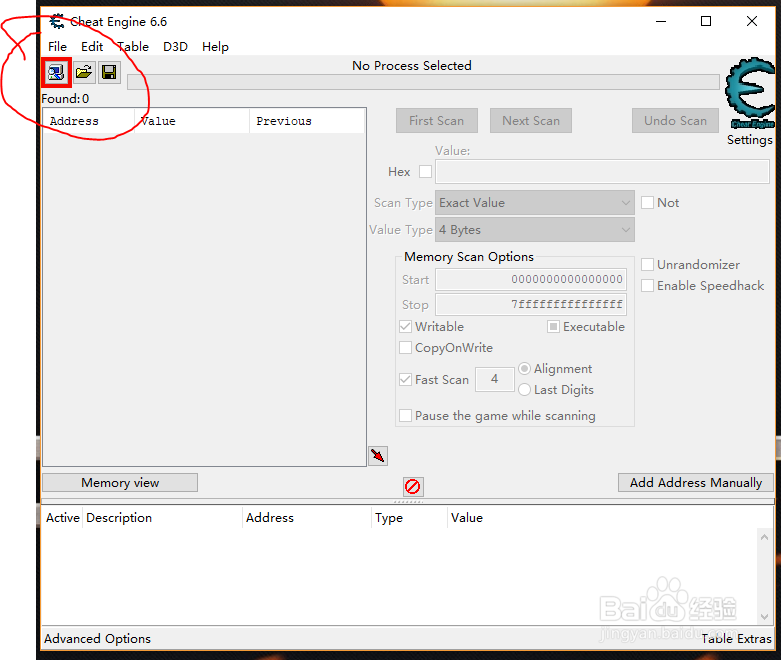Click address table scrollbar up arrow

764,537
